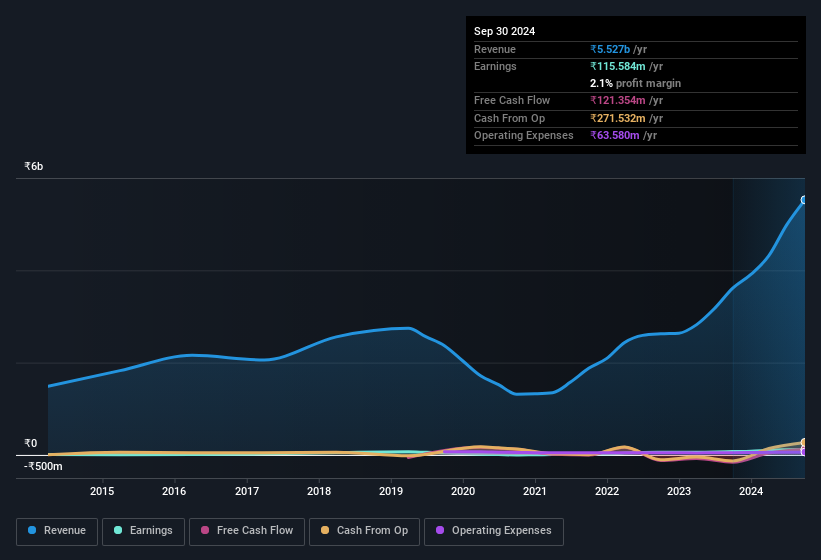Click the 2020 x-axis label

point(463,491)
